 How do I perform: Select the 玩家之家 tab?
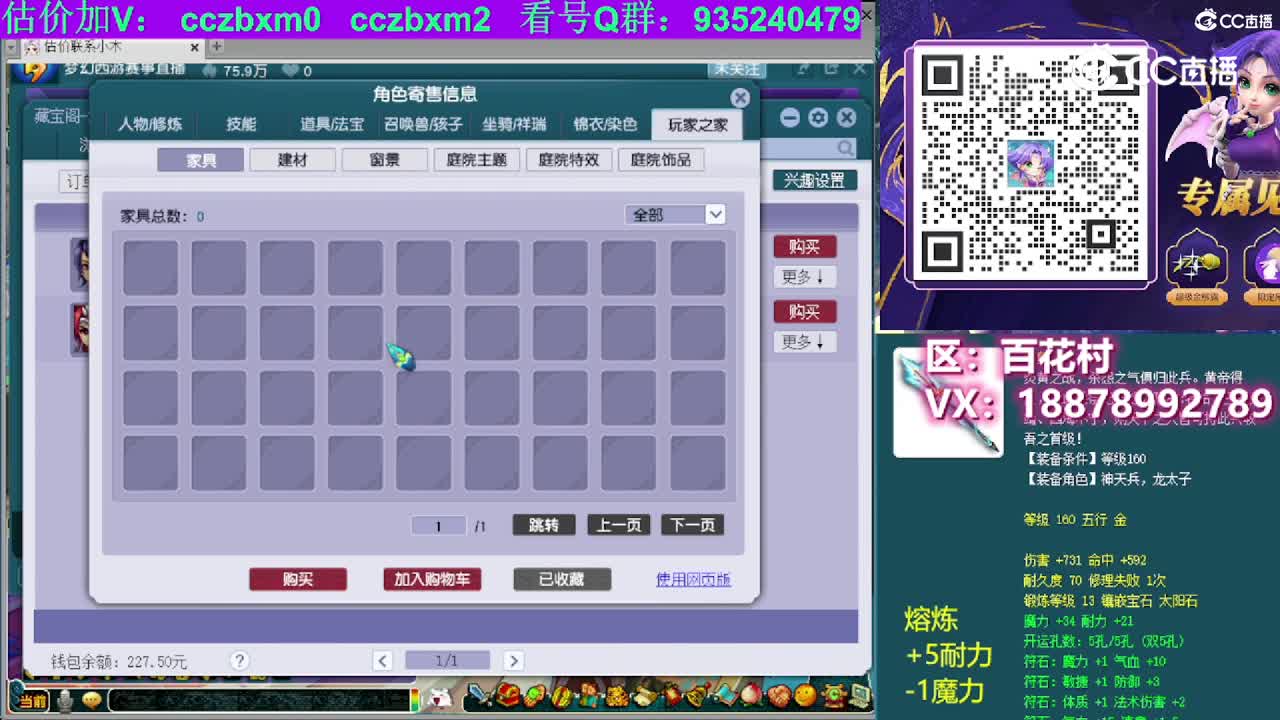698,124
